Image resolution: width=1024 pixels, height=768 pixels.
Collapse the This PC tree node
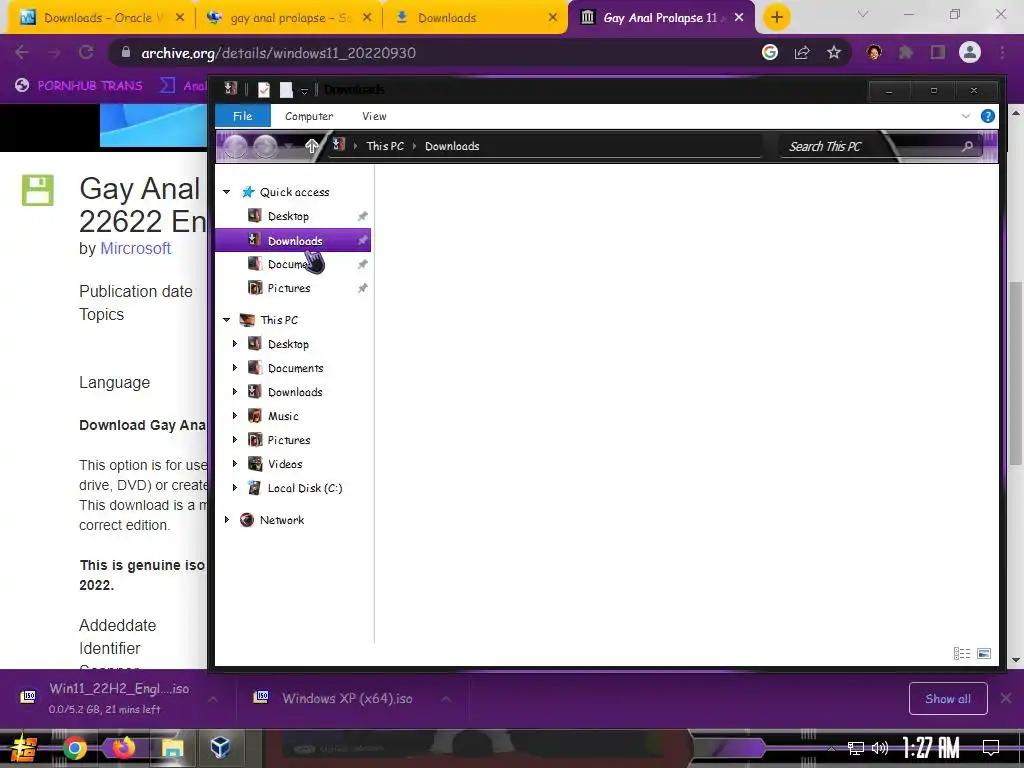point(227,320)
